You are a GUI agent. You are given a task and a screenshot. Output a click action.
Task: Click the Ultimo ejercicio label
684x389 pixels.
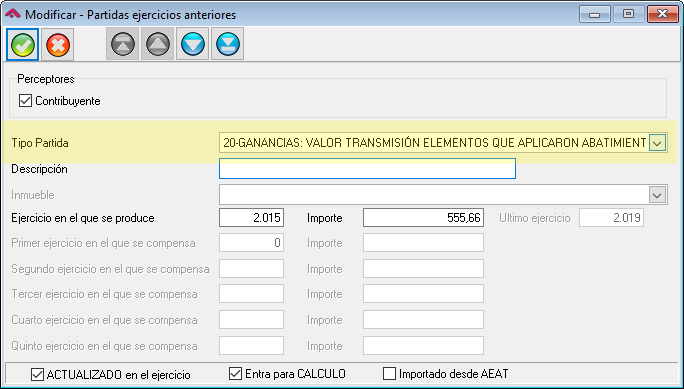tap(535, 218)
